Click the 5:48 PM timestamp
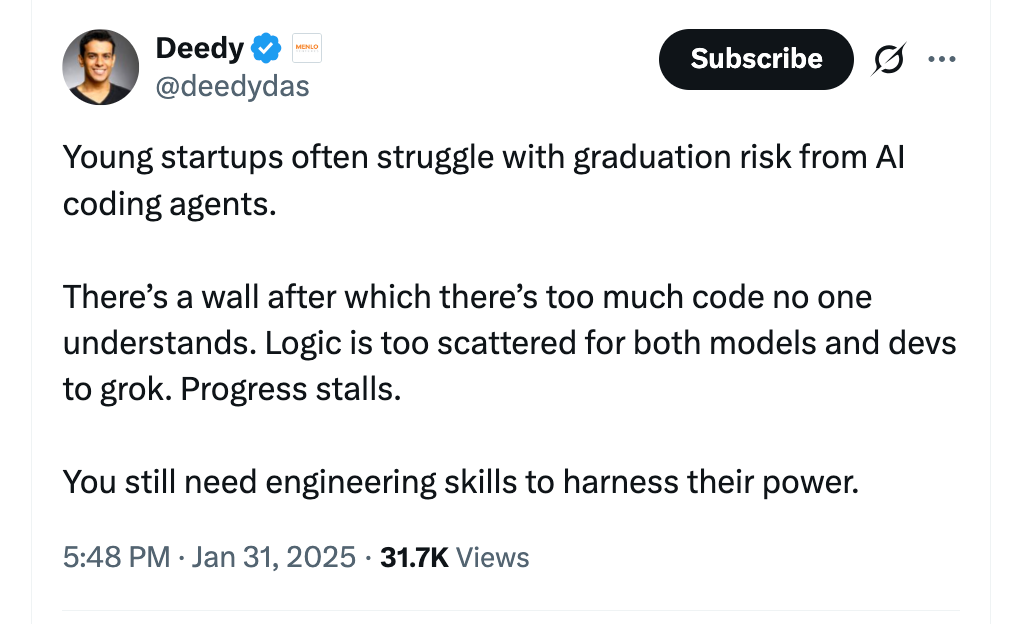Viewport: 1018px width, 624px height. click(x=116, y=557)
